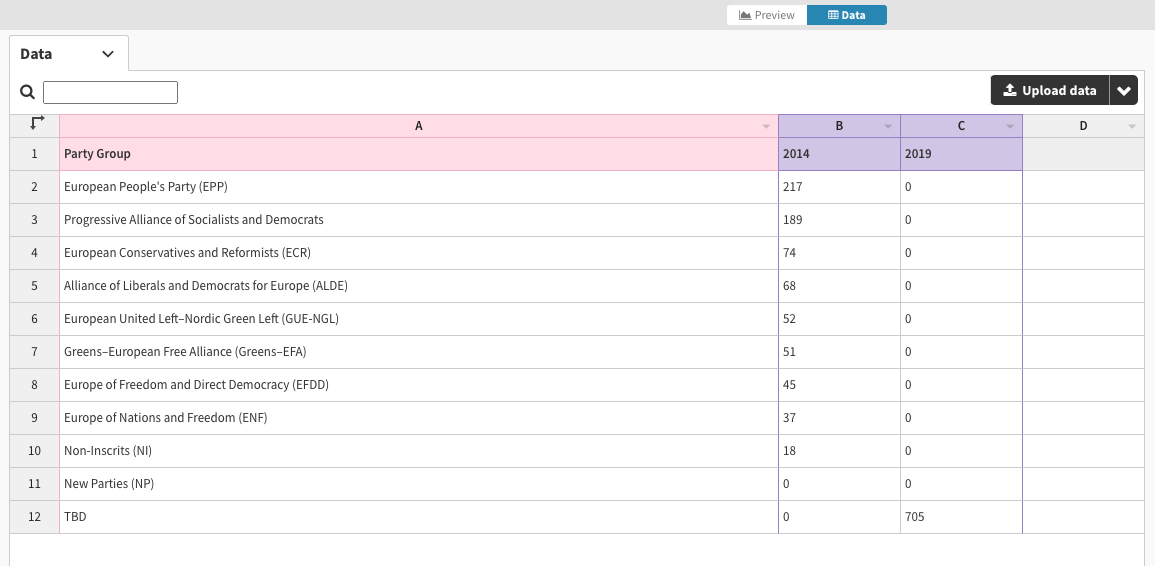1155x566 pixels.
Task: Select the Greens–European Free Alliance cell
Action: coord(418,352)
